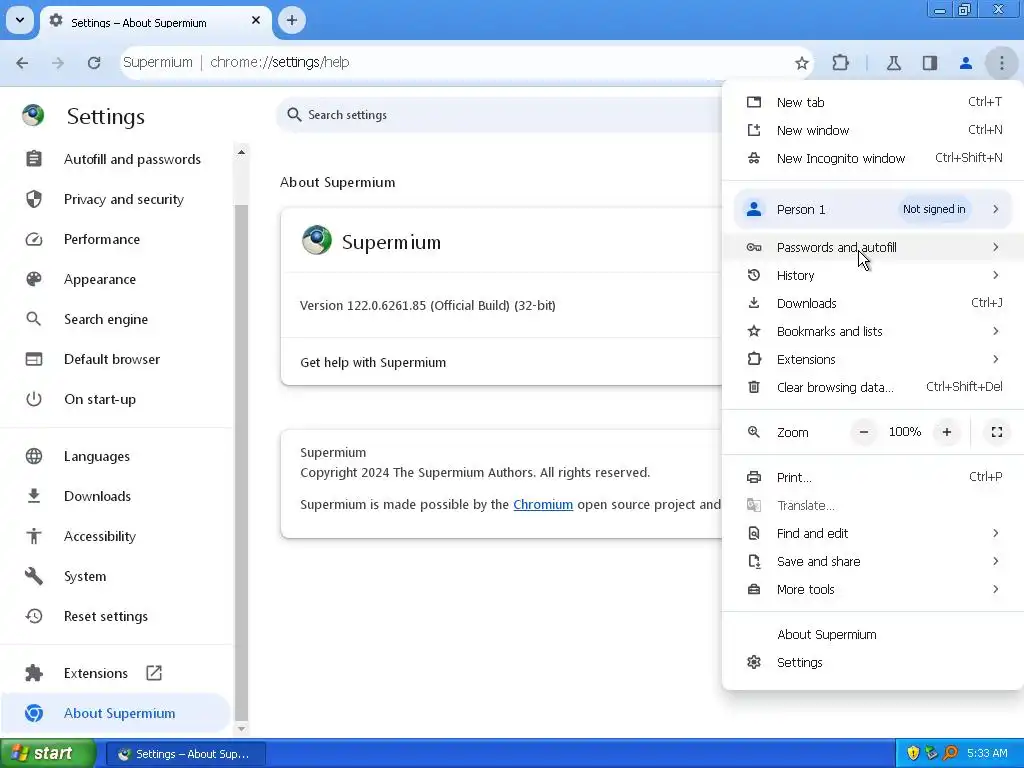Go to Appearance settings

pos(115,280)
